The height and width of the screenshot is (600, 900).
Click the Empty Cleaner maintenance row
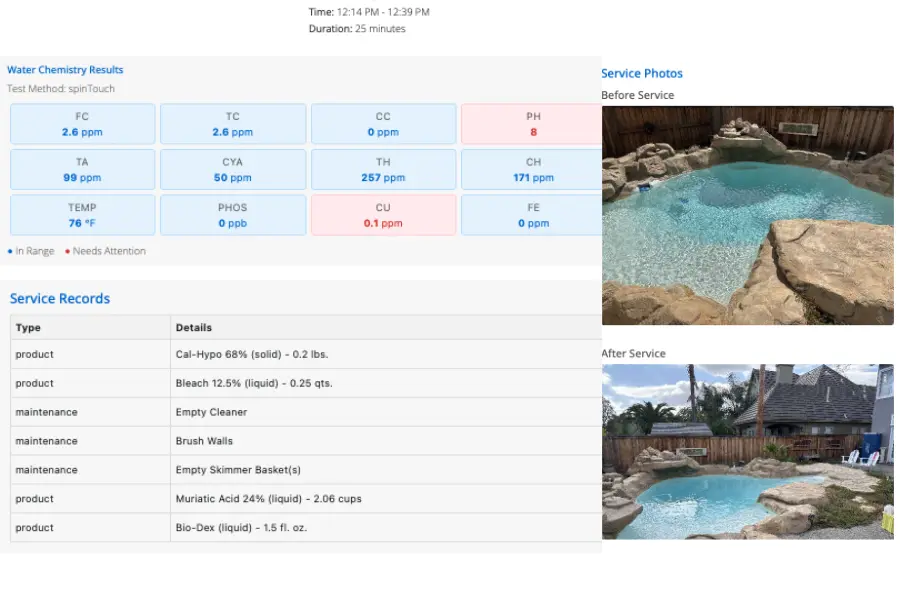306,412
